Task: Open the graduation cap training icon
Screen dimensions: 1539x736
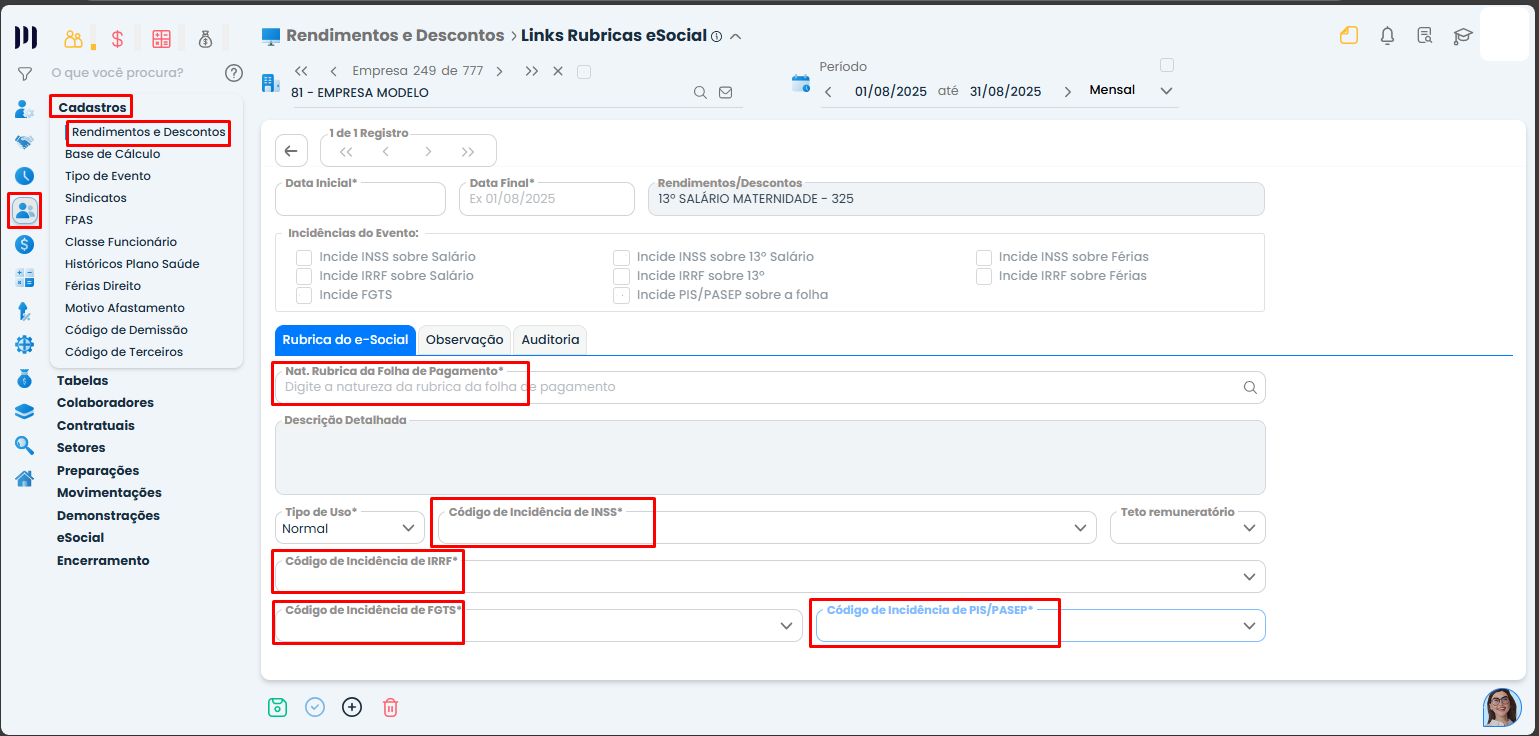Action: tap(1463, 36)
